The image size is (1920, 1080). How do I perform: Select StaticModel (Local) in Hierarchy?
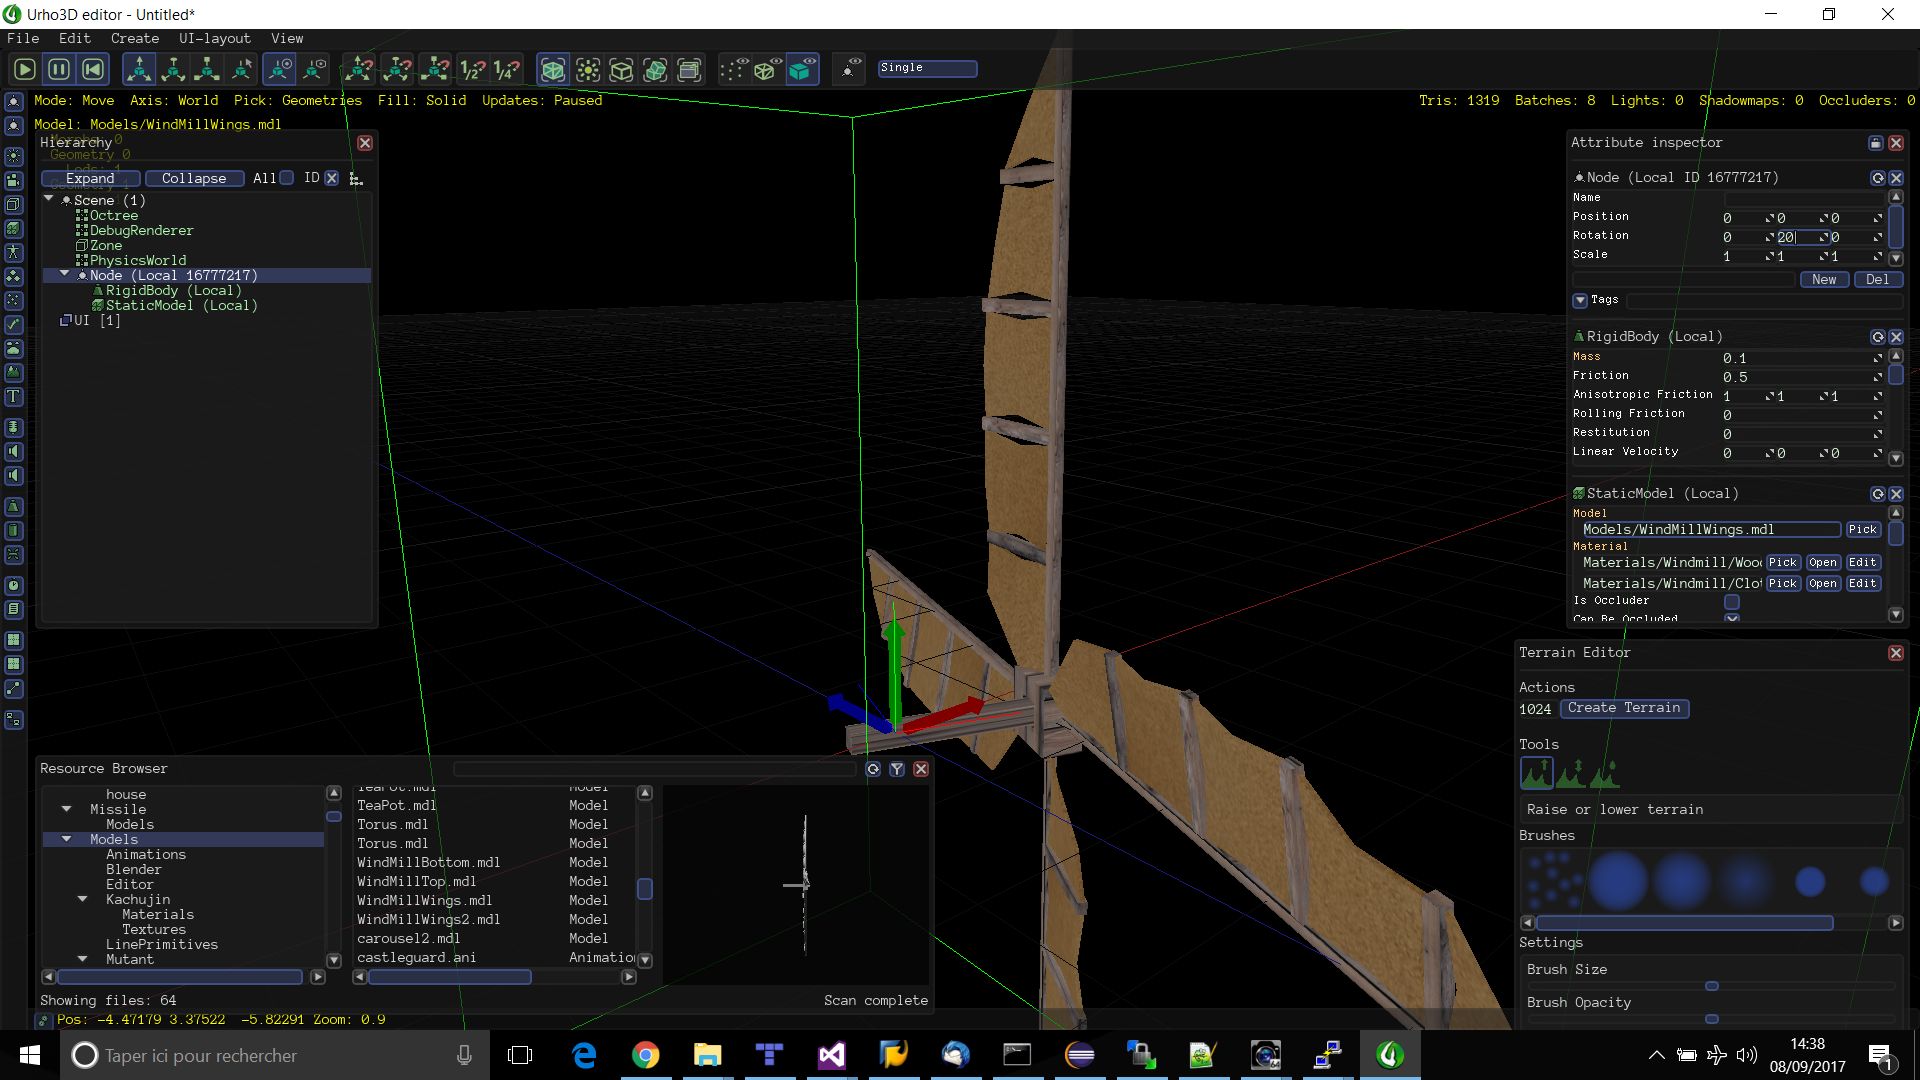(x=181, y=305)
